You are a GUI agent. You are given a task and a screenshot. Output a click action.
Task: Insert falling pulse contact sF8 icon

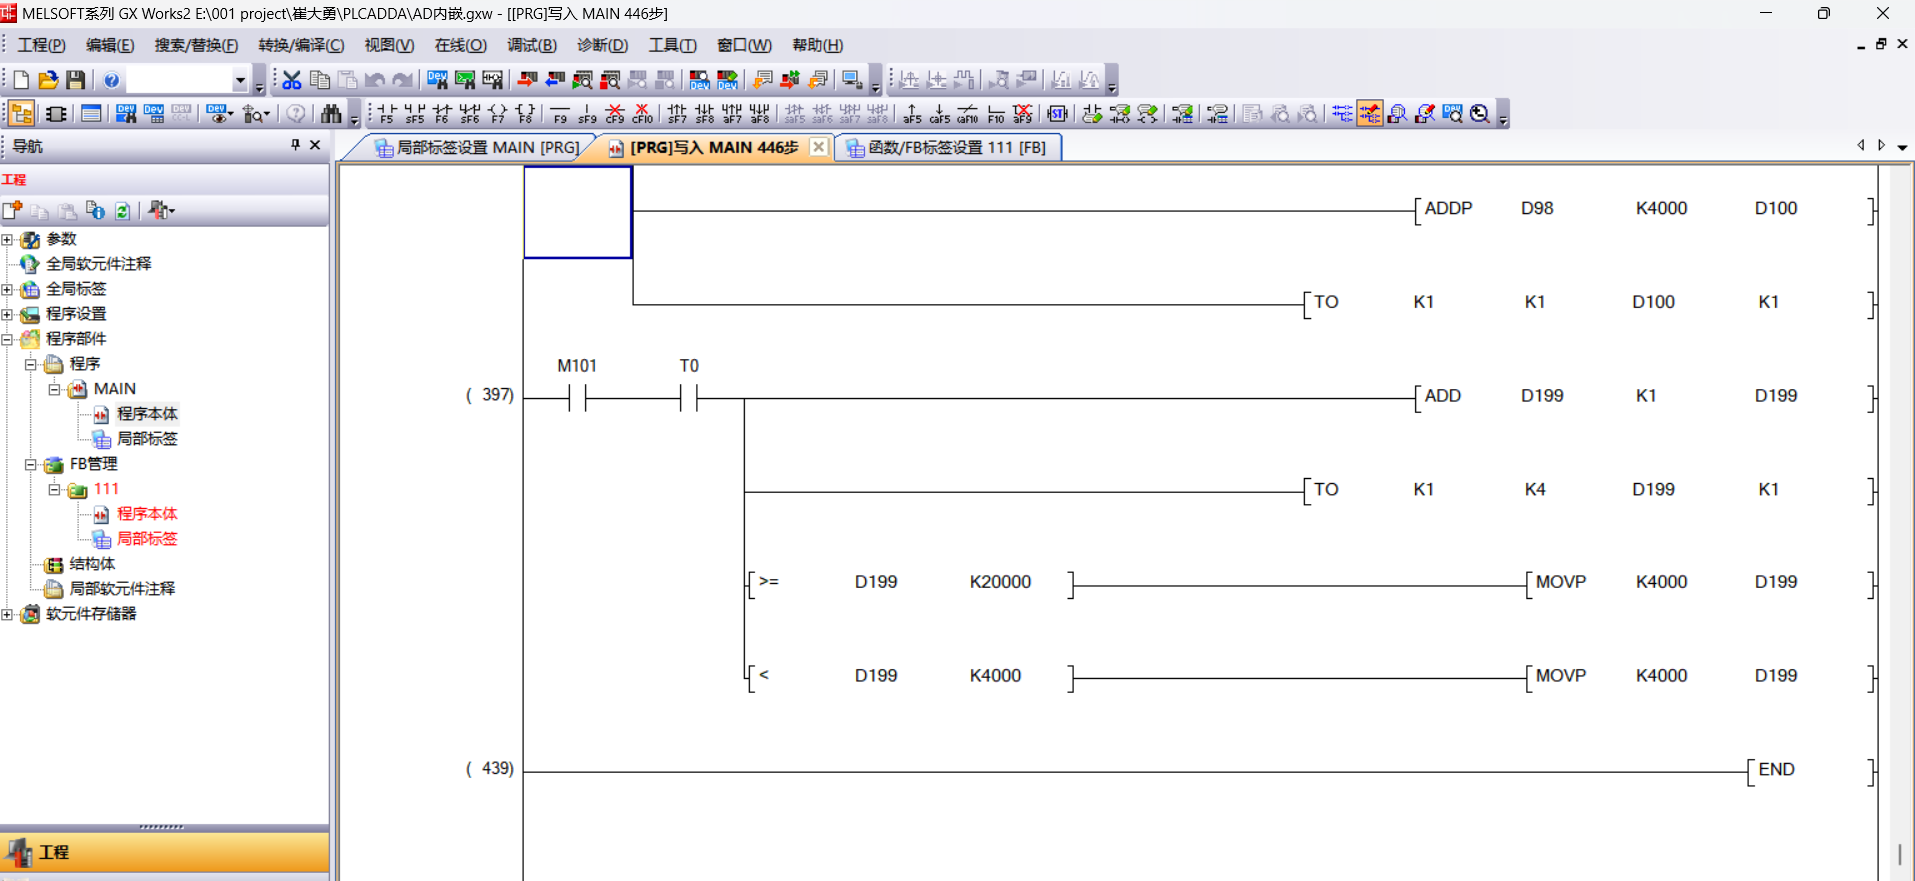(x=705, y=114)
